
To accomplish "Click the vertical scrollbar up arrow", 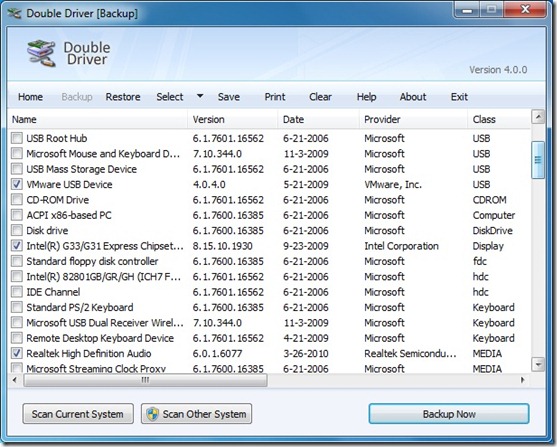I will pyautogui.click(x=539, y=117).
